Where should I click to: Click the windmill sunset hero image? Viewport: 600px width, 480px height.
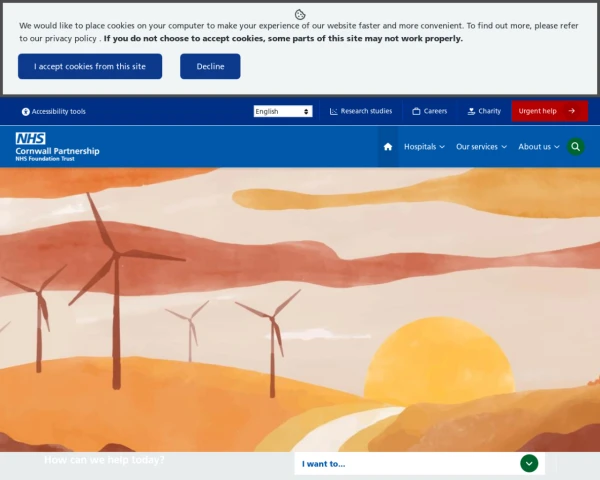300,310
